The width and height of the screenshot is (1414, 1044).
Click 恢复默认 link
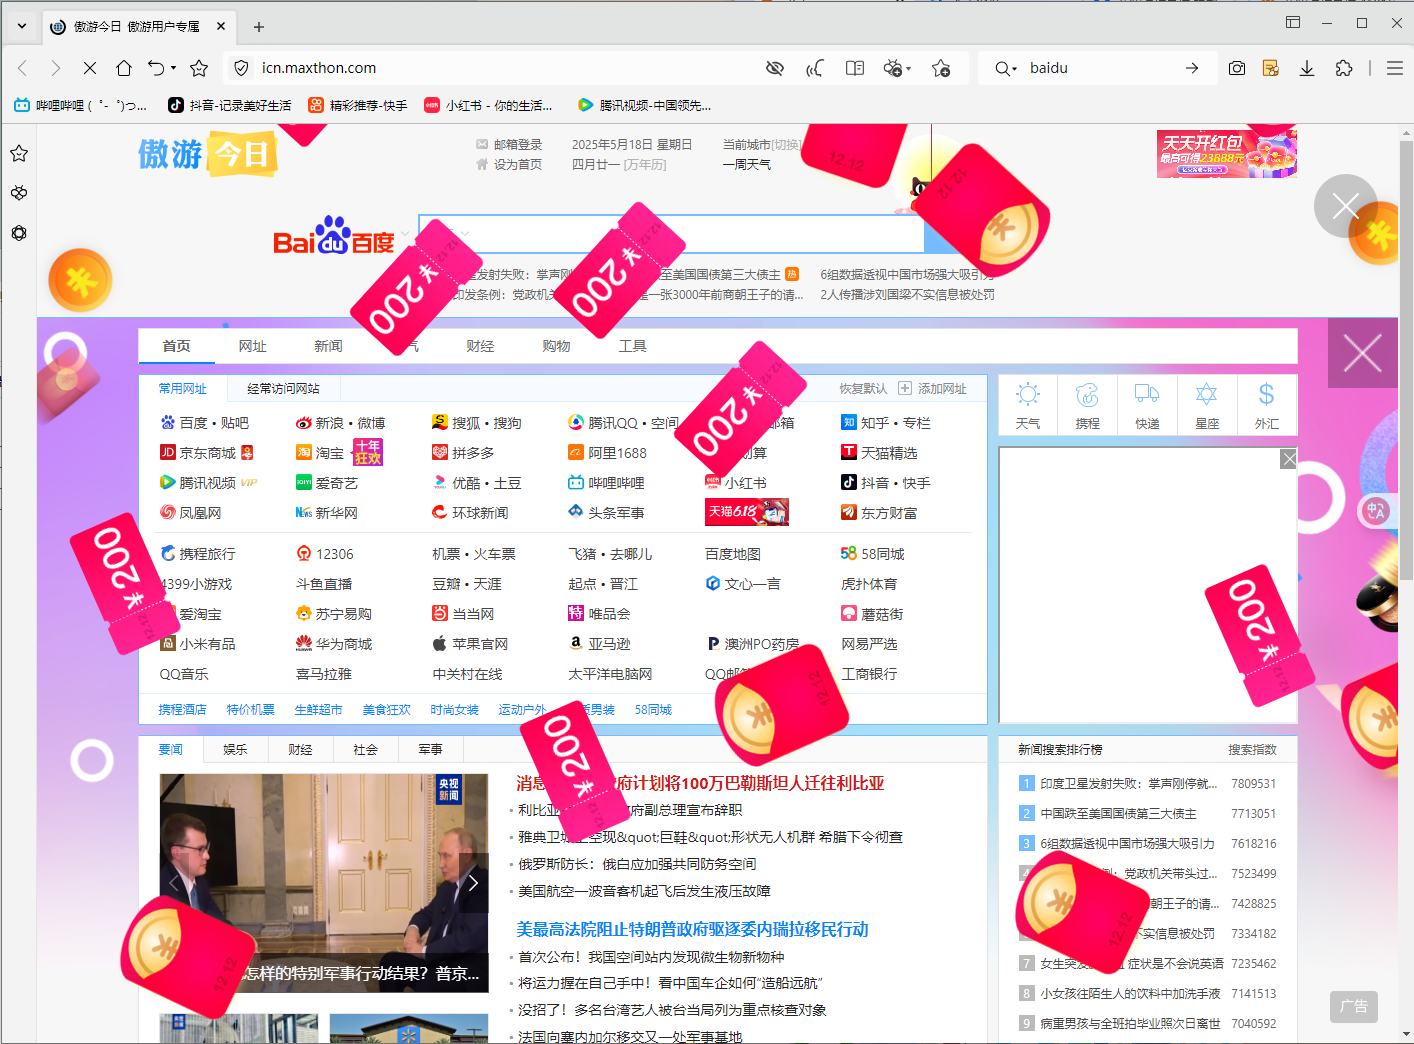click(862, 389)
